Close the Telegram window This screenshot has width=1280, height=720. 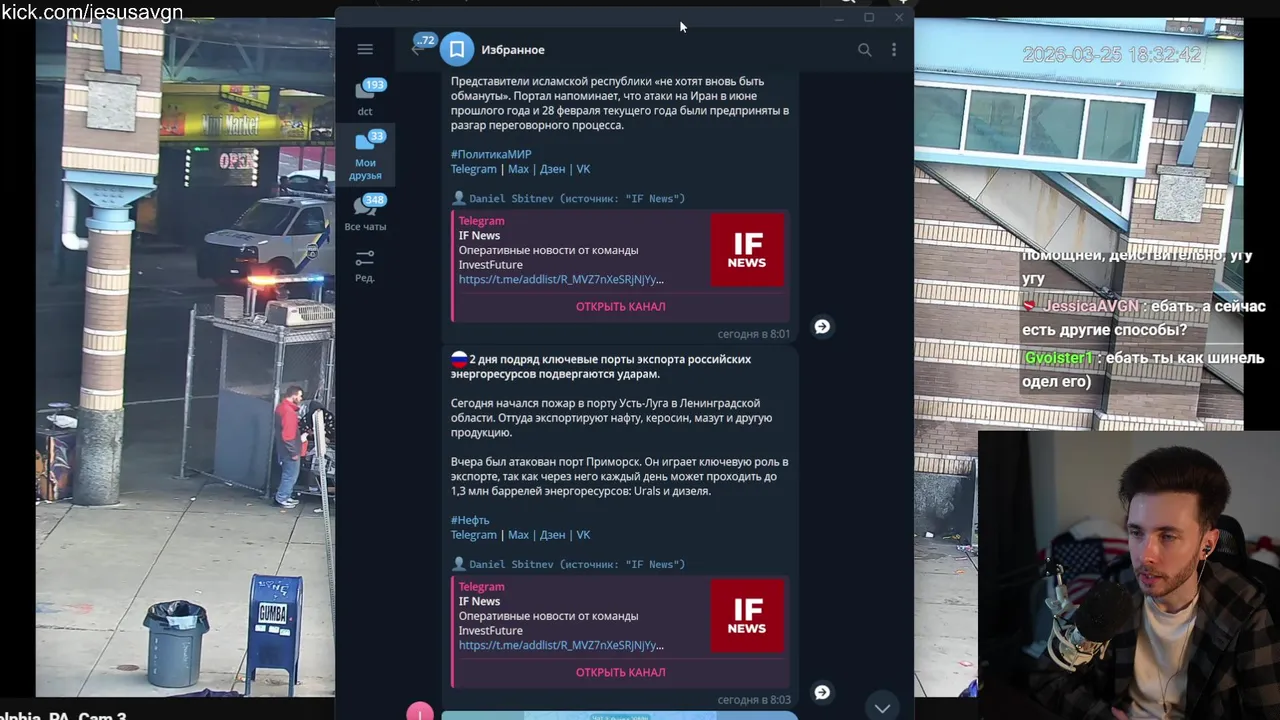click(x=898, y=18)
